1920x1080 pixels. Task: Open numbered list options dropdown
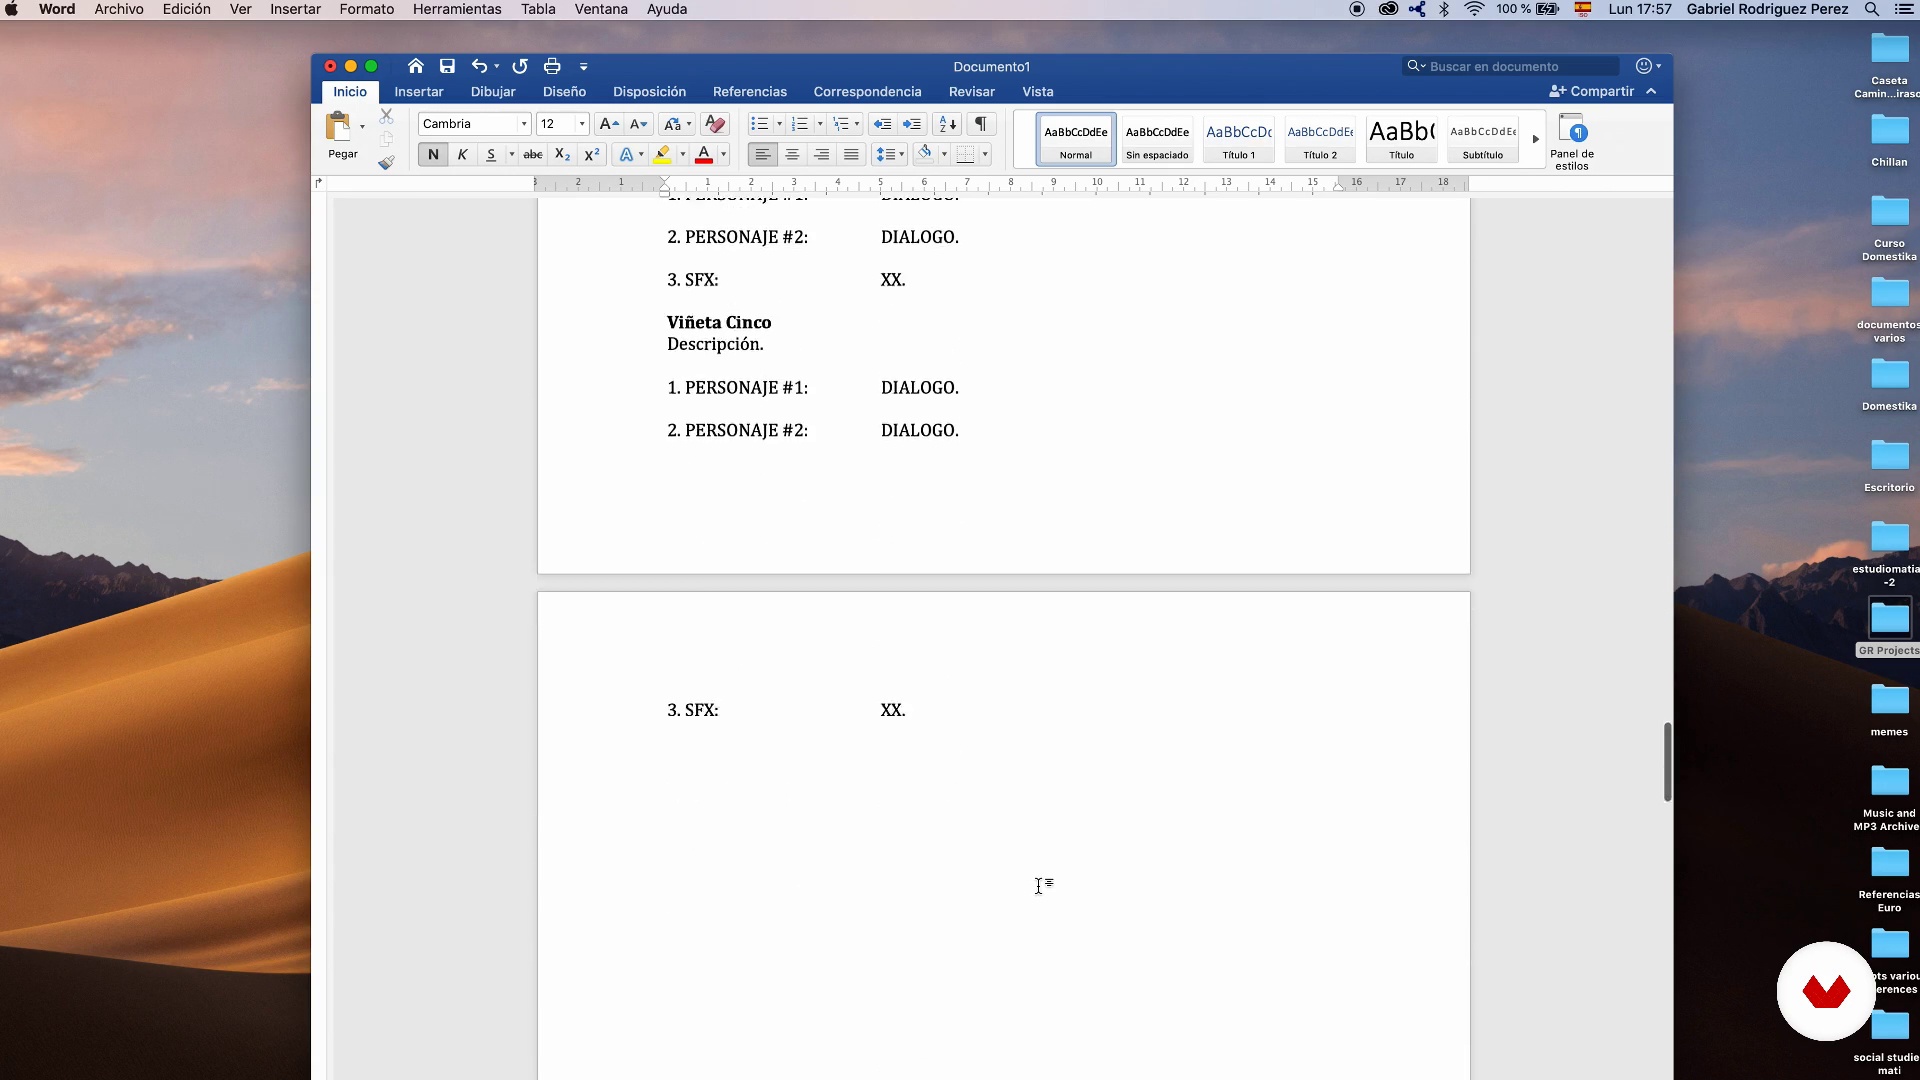pos(820,124)
